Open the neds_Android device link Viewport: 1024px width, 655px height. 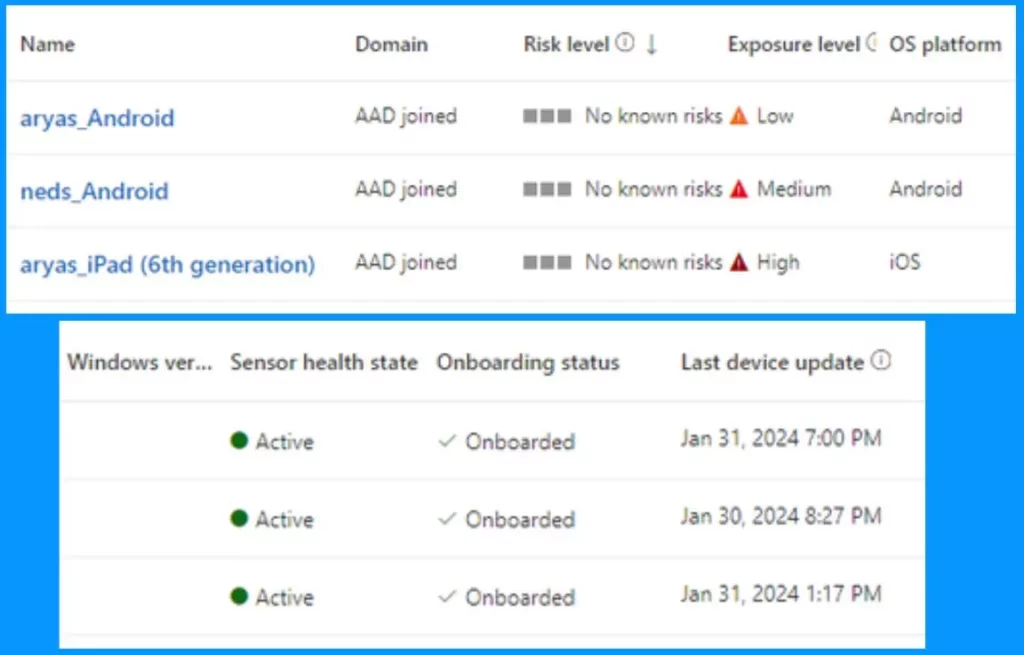[95, 191]
